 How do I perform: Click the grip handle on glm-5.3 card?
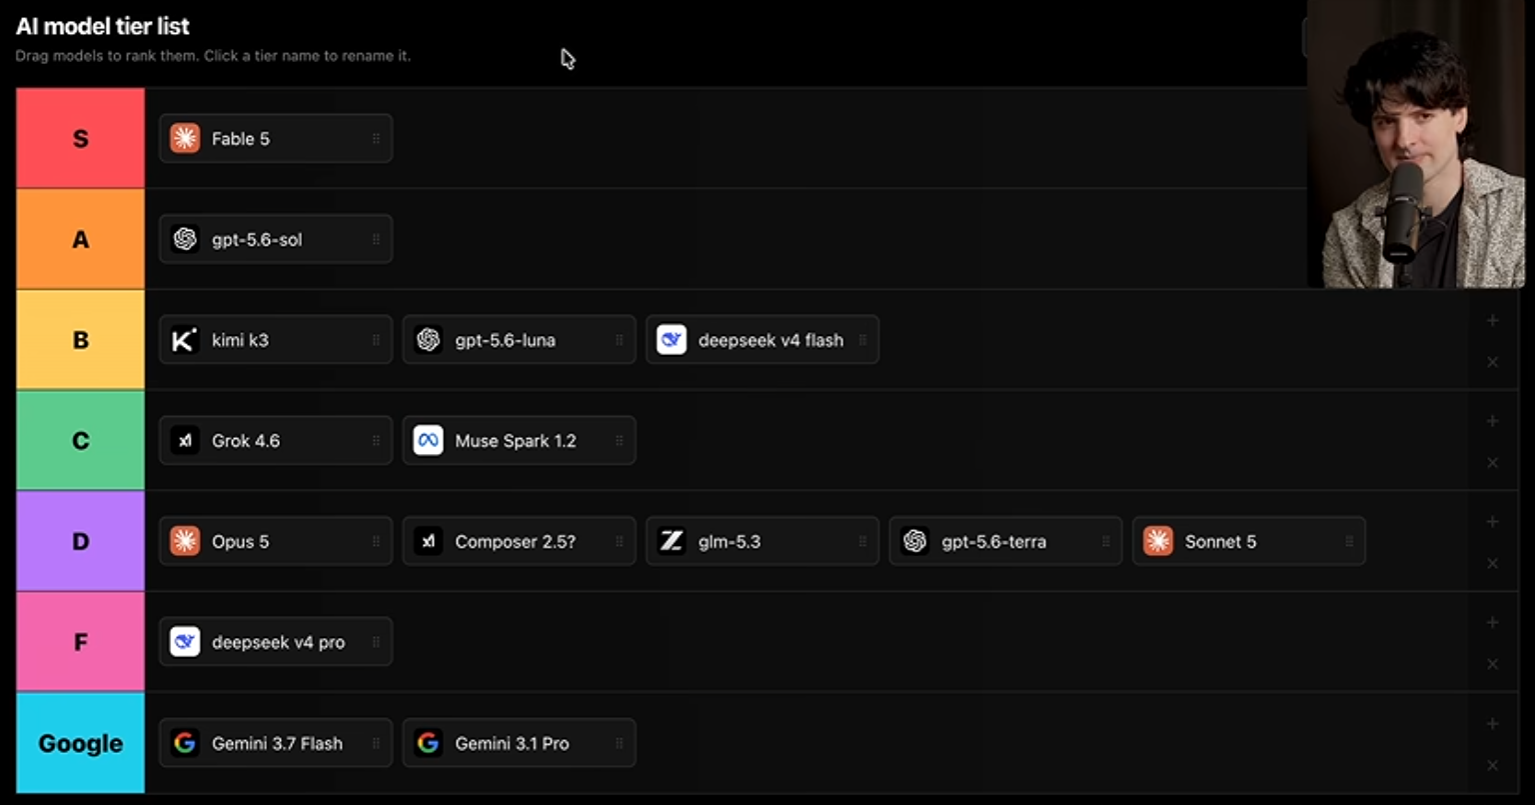point(862,542)
